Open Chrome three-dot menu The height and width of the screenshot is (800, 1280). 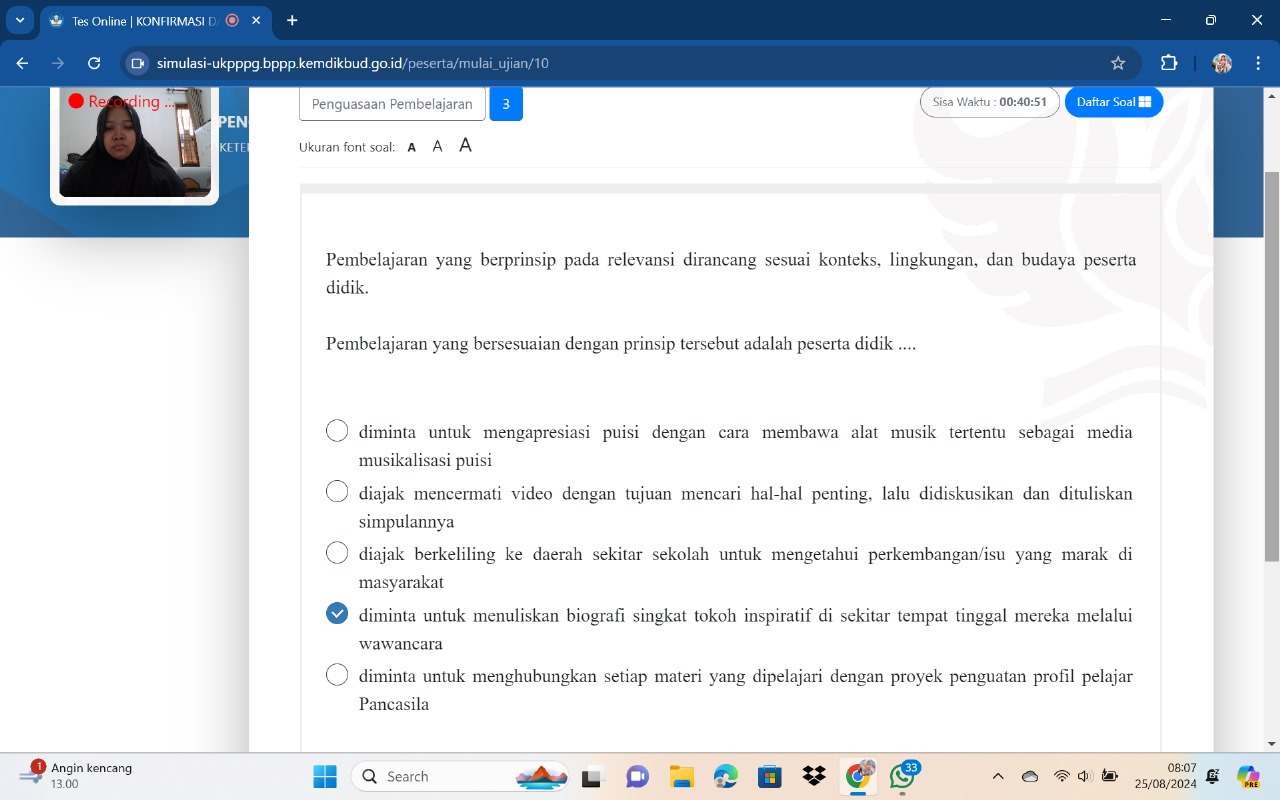[x=1256, y=63]
